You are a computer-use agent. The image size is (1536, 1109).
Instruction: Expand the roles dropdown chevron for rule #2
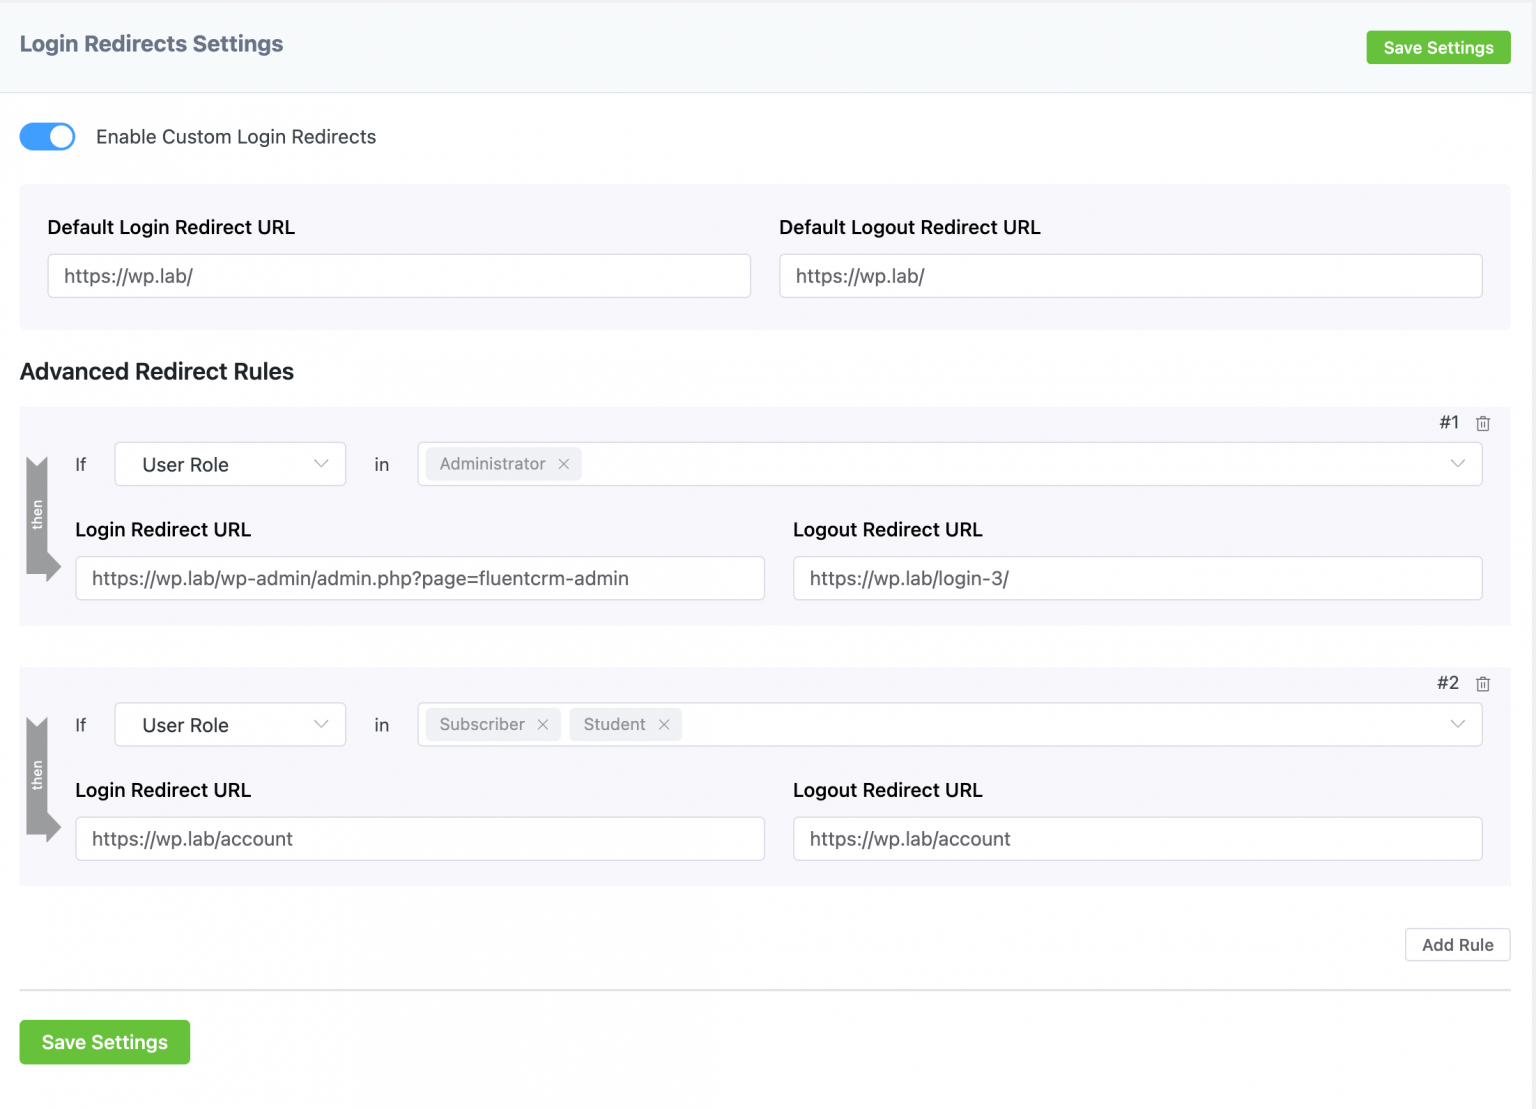click(x=1456, y=724)
